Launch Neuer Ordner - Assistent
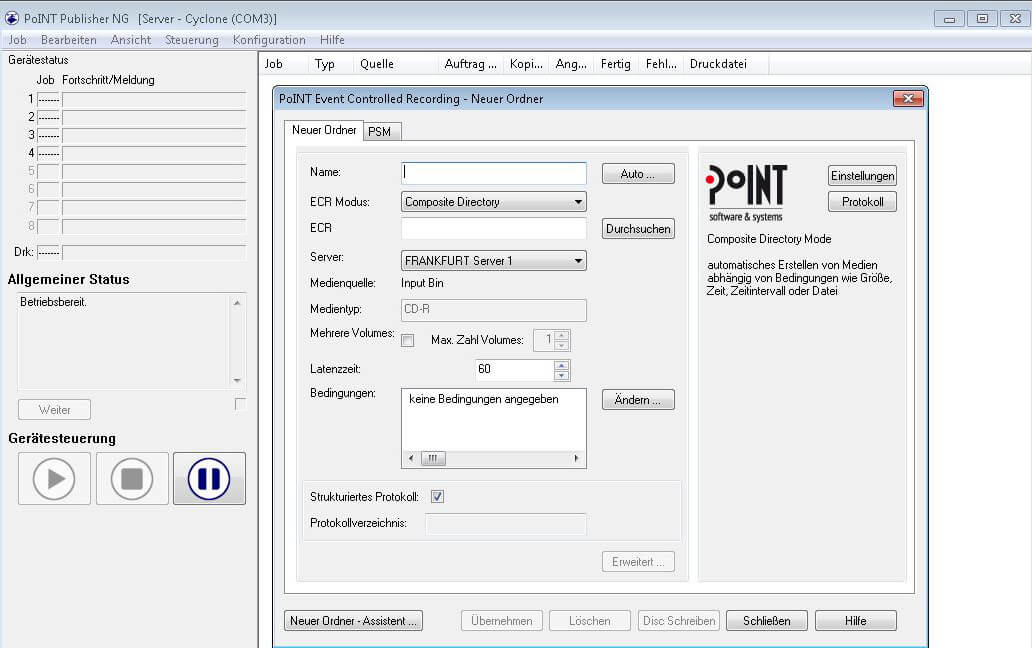Screen dimensions: 1032x648 (353, 620)
